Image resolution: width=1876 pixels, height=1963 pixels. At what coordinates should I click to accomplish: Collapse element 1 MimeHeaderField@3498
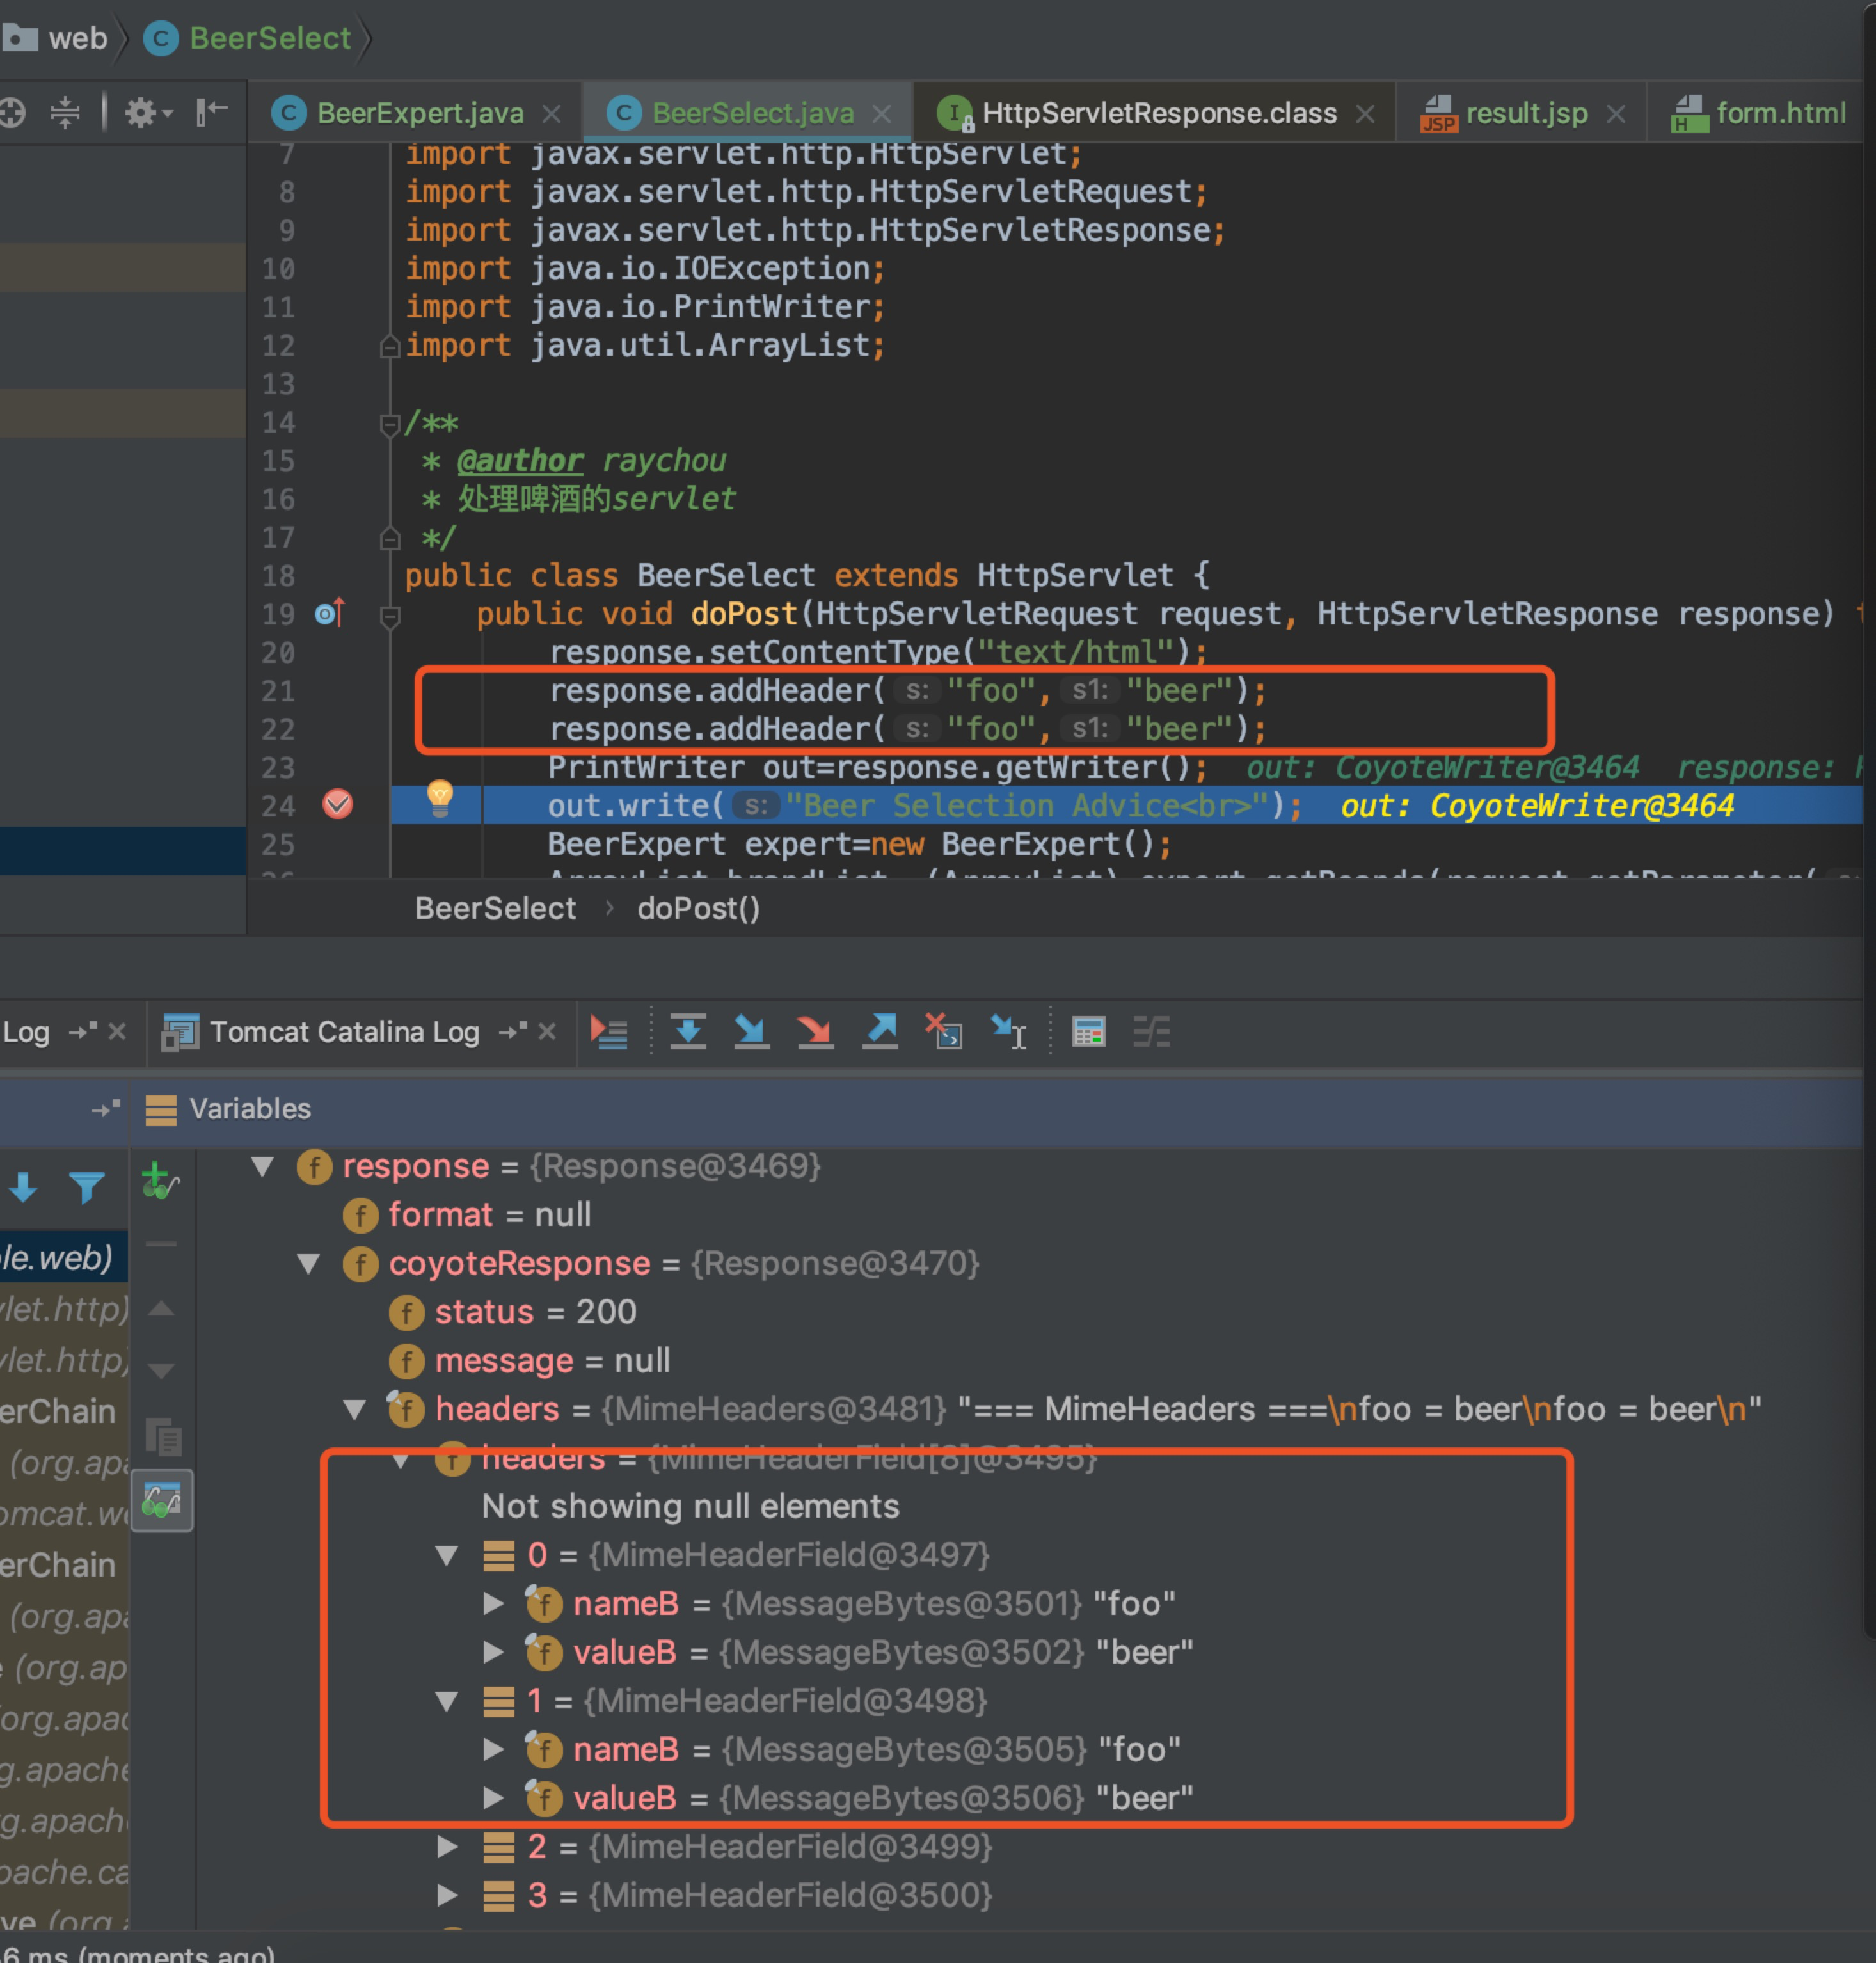447,1701
